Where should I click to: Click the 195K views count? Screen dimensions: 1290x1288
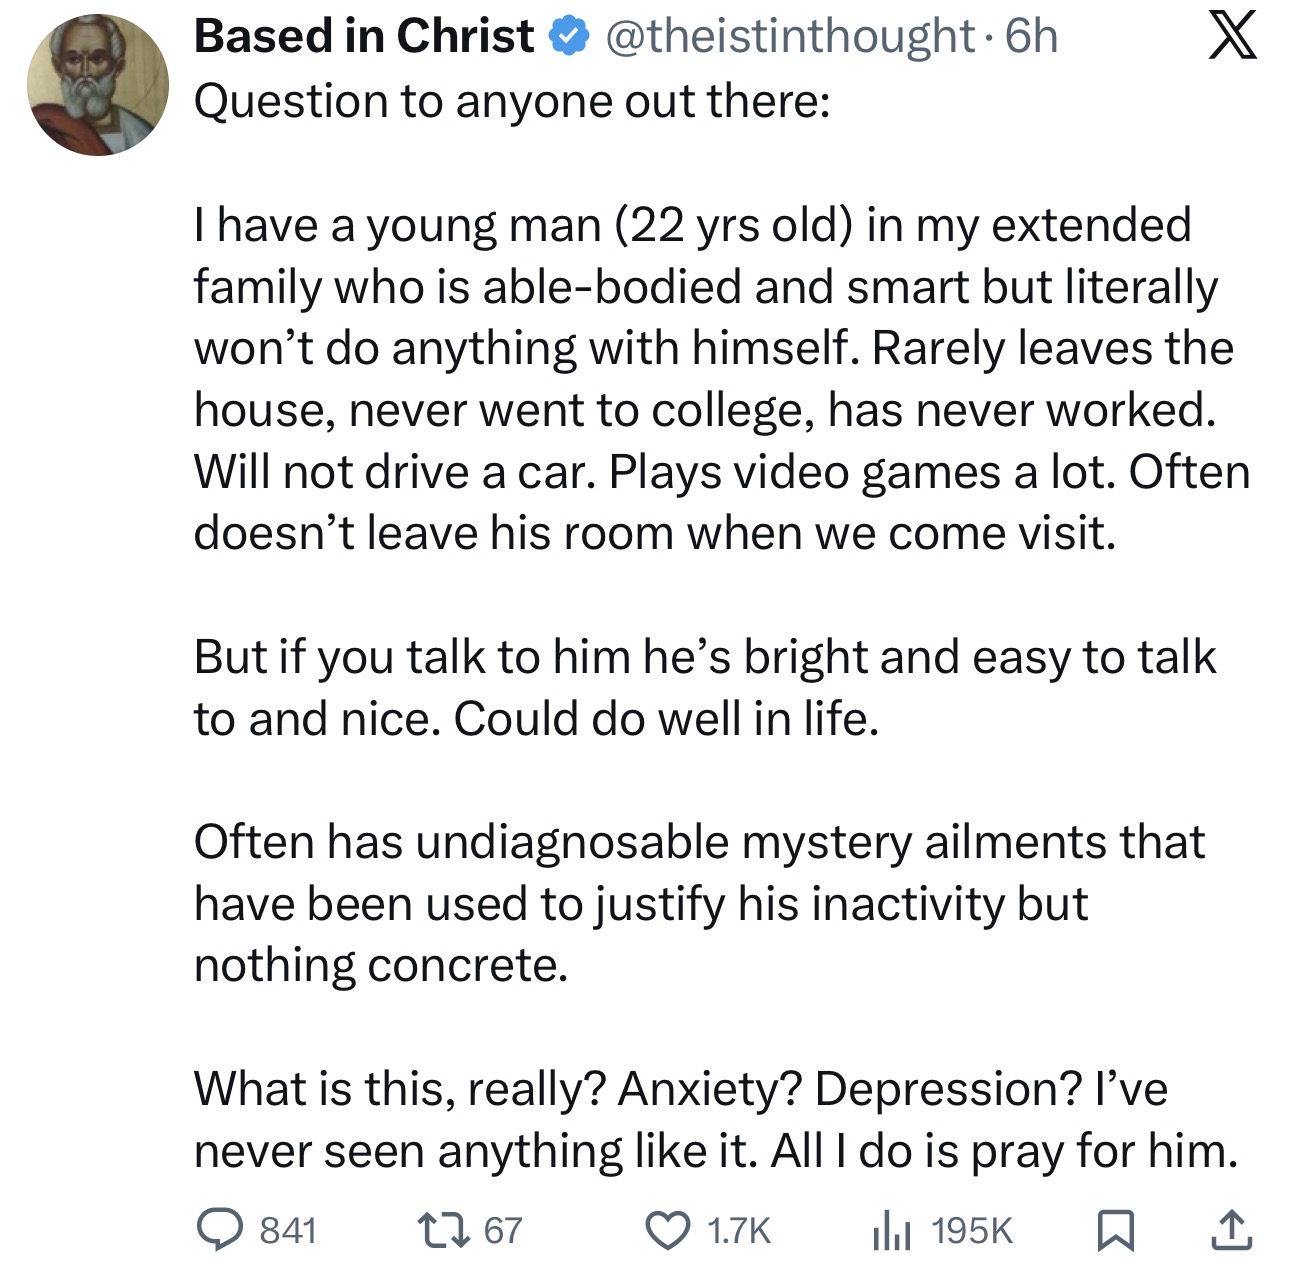click(972, 1231)
